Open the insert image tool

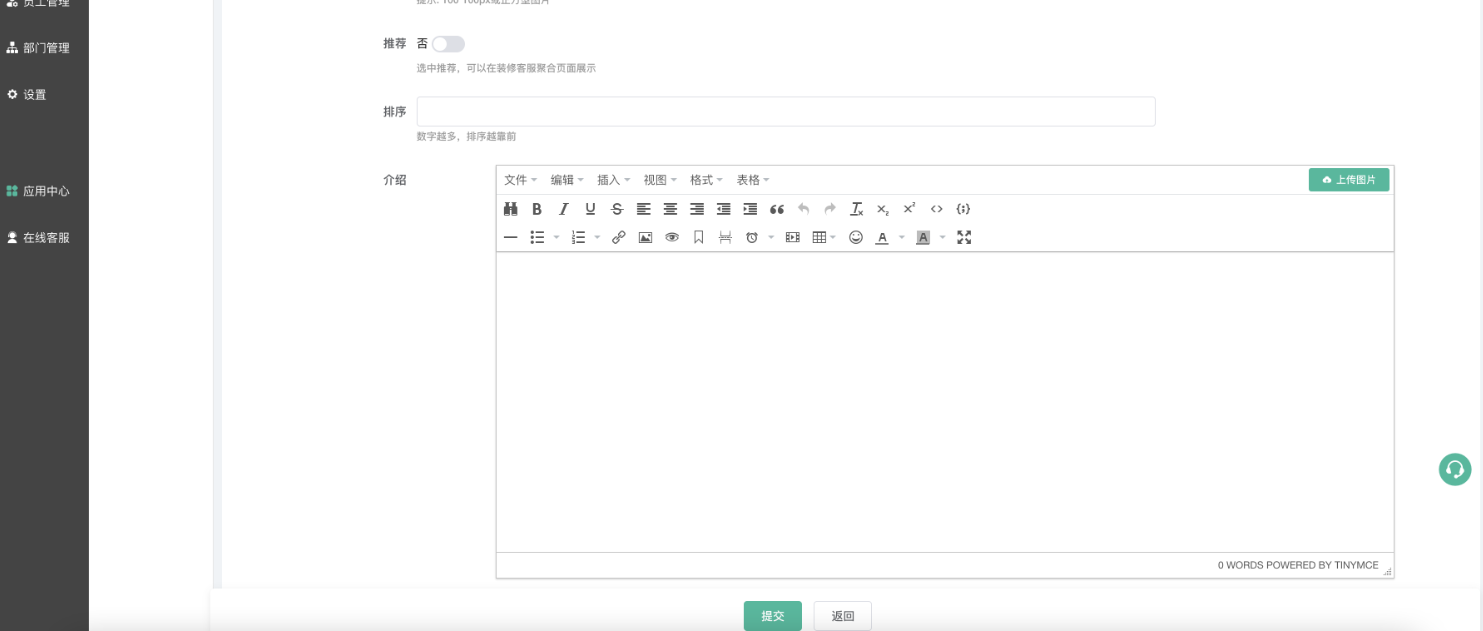(645, 237)
